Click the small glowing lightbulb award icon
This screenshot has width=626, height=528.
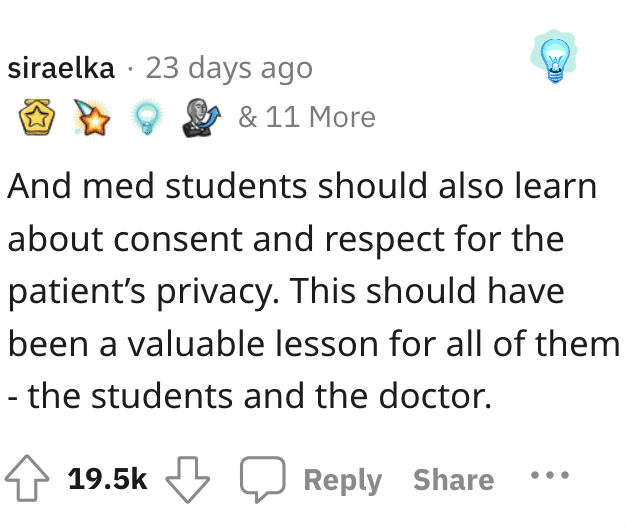point(147,117)
